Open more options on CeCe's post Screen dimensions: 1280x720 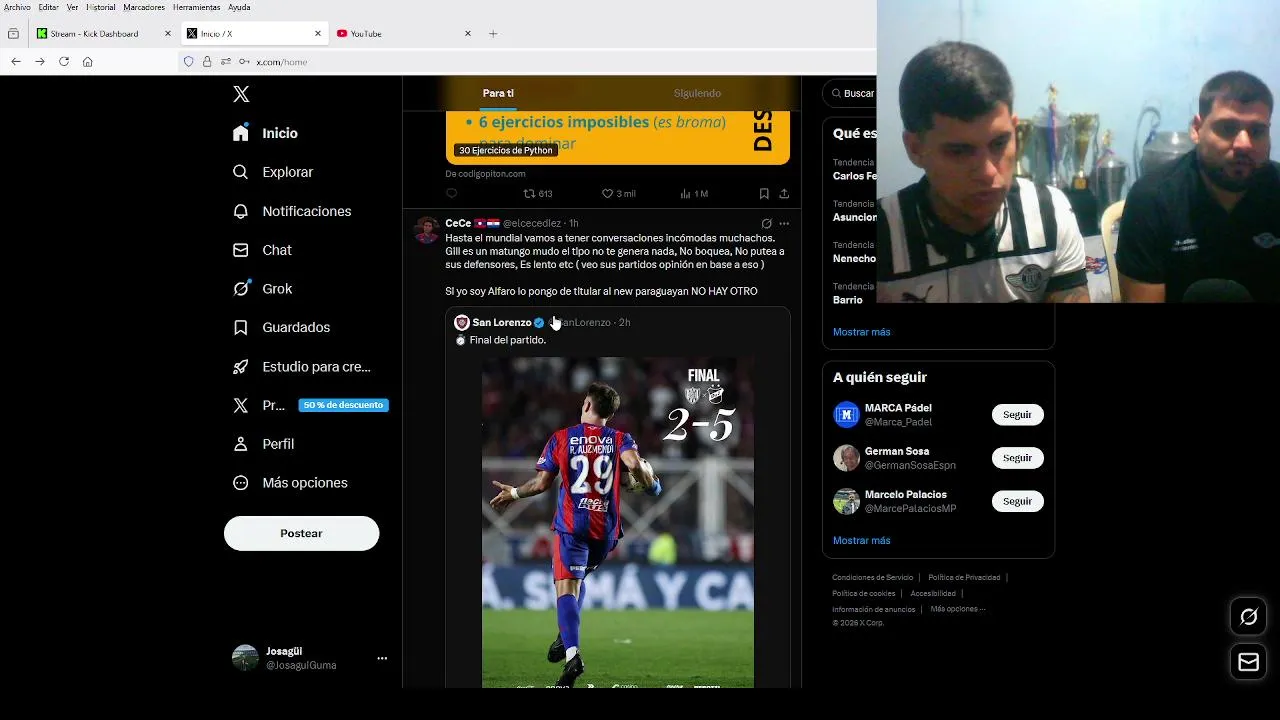click(784, 223)
